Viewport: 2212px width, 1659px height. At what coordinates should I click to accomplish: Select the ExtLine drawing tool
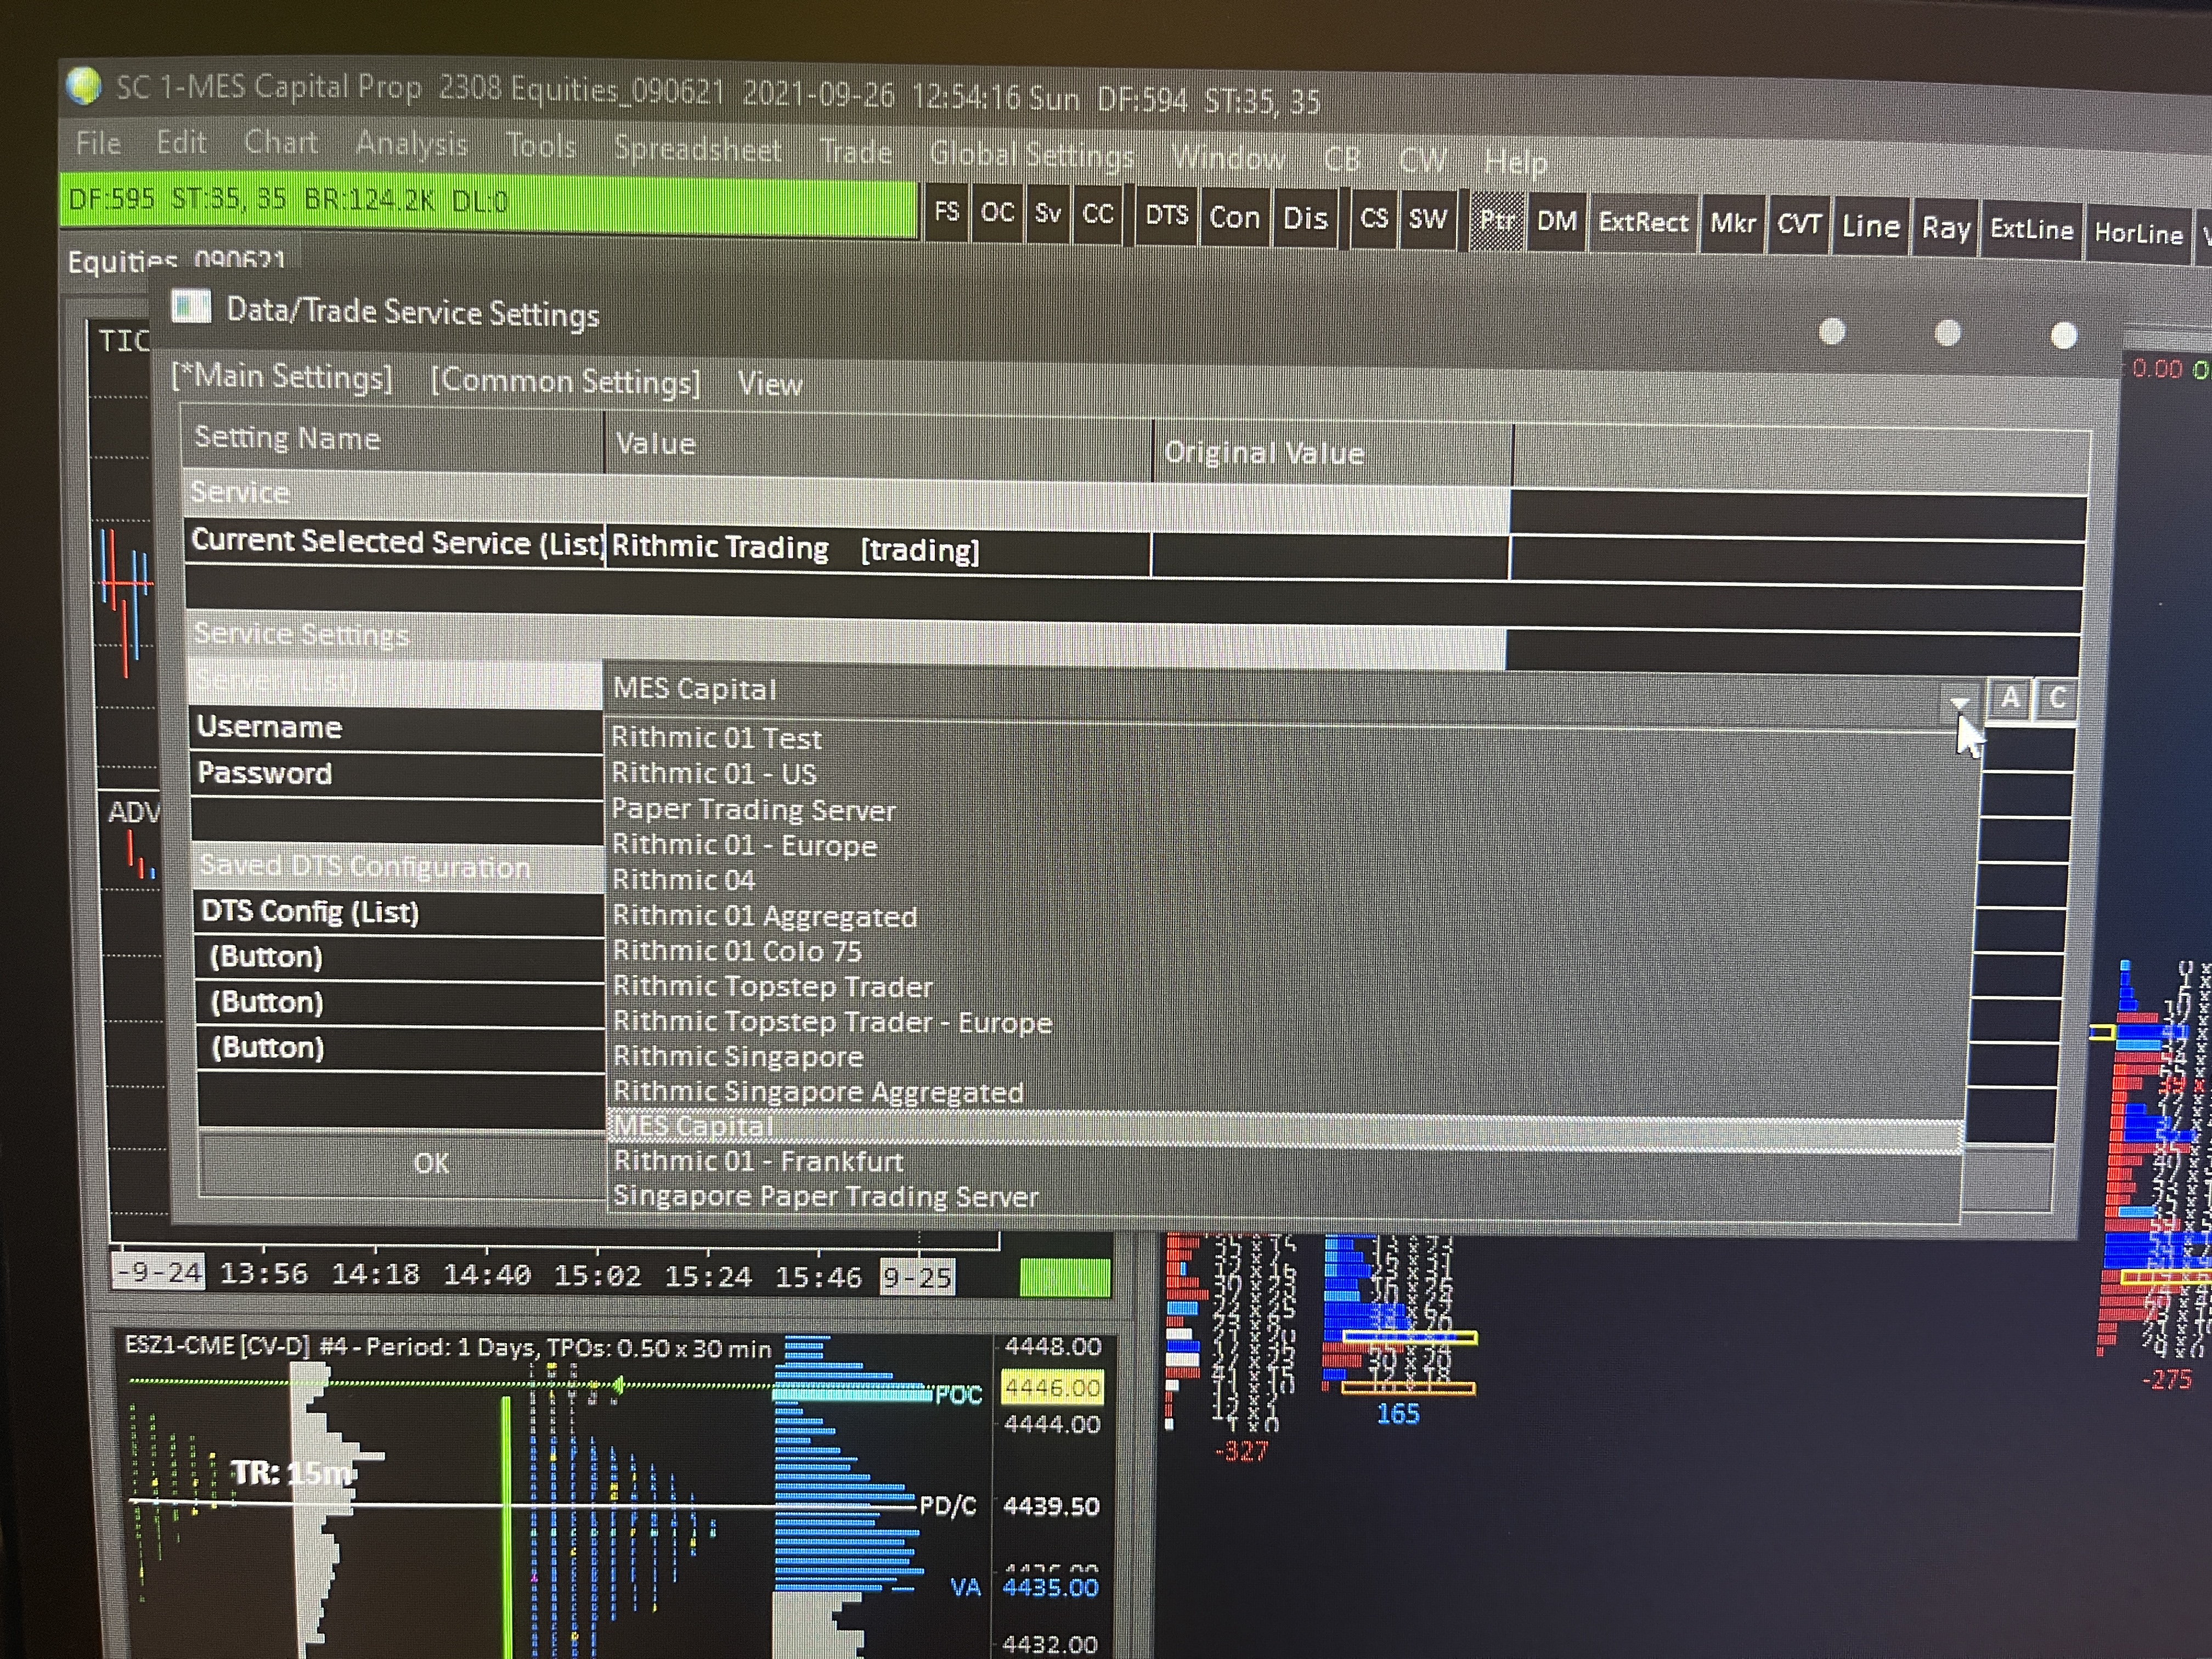coord(2032,231)
